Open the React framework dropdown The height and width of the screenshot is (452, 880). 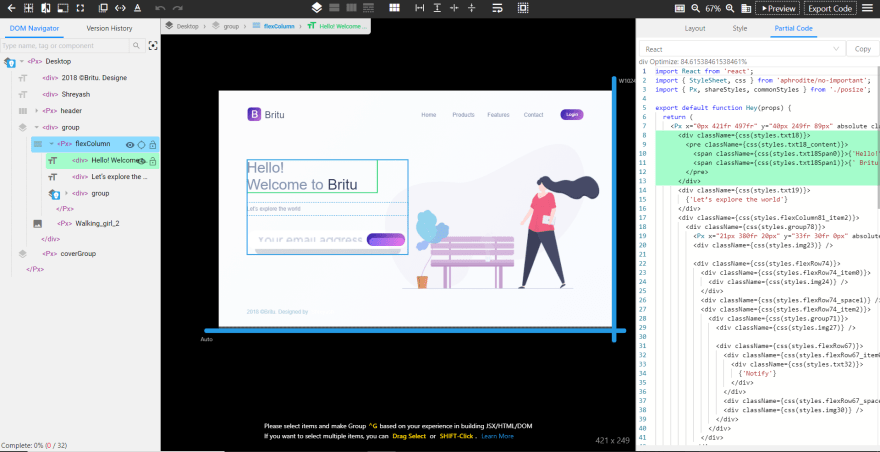(742, 49)
